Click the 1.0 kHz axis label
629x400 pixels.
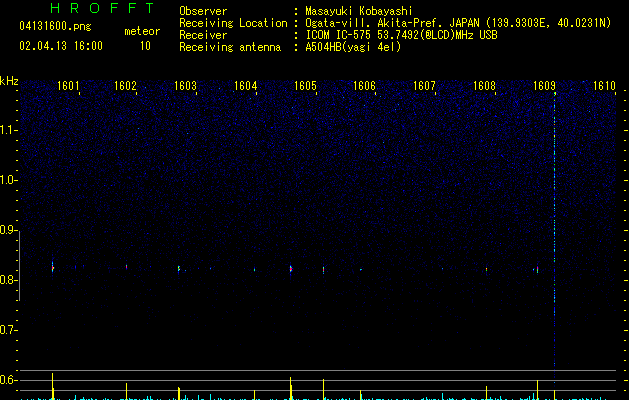pos(8,180)
